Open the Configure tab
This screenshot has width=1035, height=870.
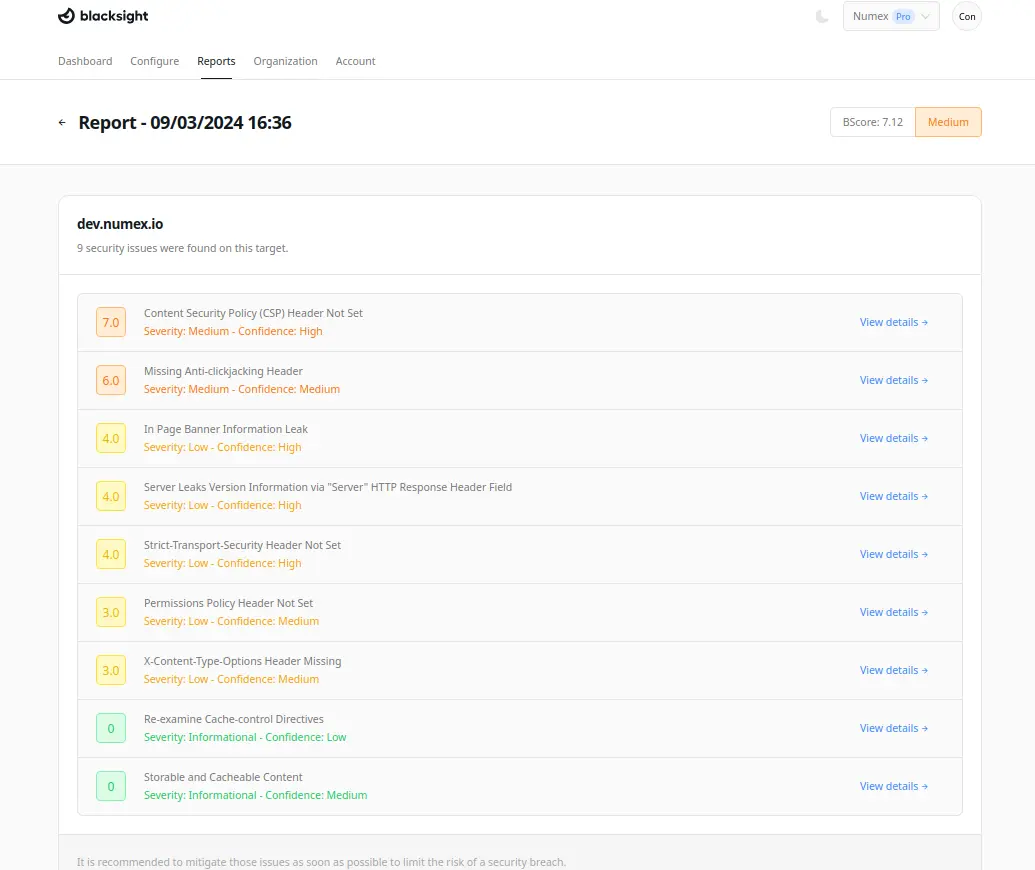pos(154,61)
